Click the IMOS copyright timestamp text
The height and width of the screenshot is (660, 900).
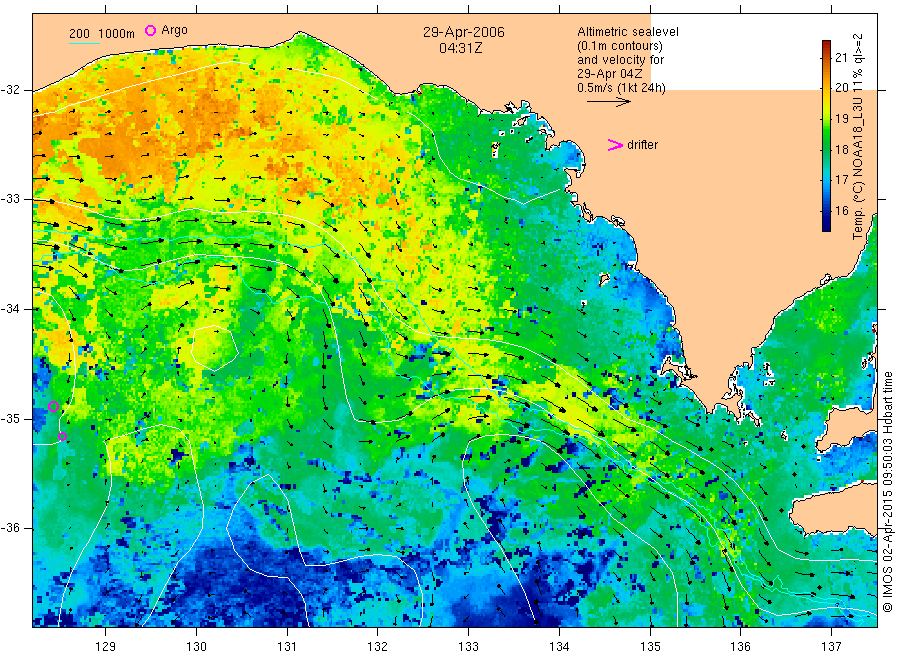pos(887,492)
